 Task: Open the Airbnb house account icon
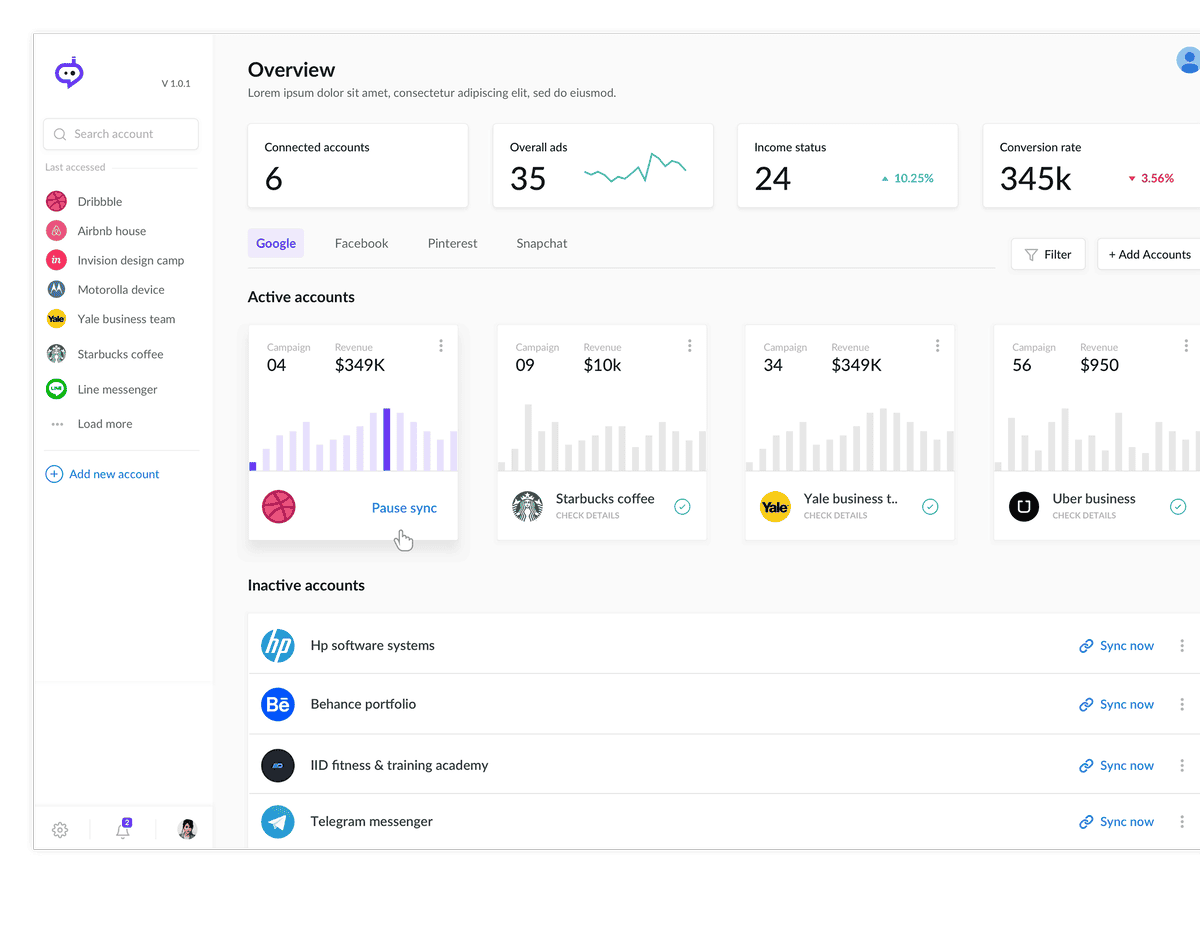(x=56, y=230)
